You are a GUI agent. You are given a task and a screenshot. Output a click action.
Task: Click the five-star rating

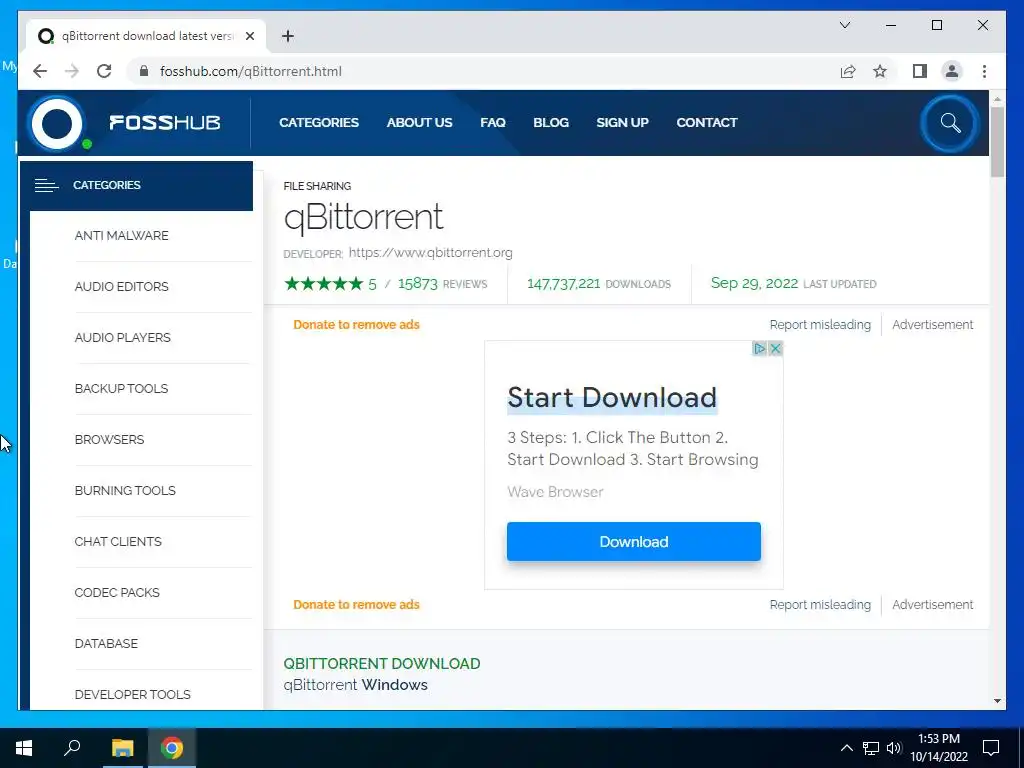coord(324,283)
